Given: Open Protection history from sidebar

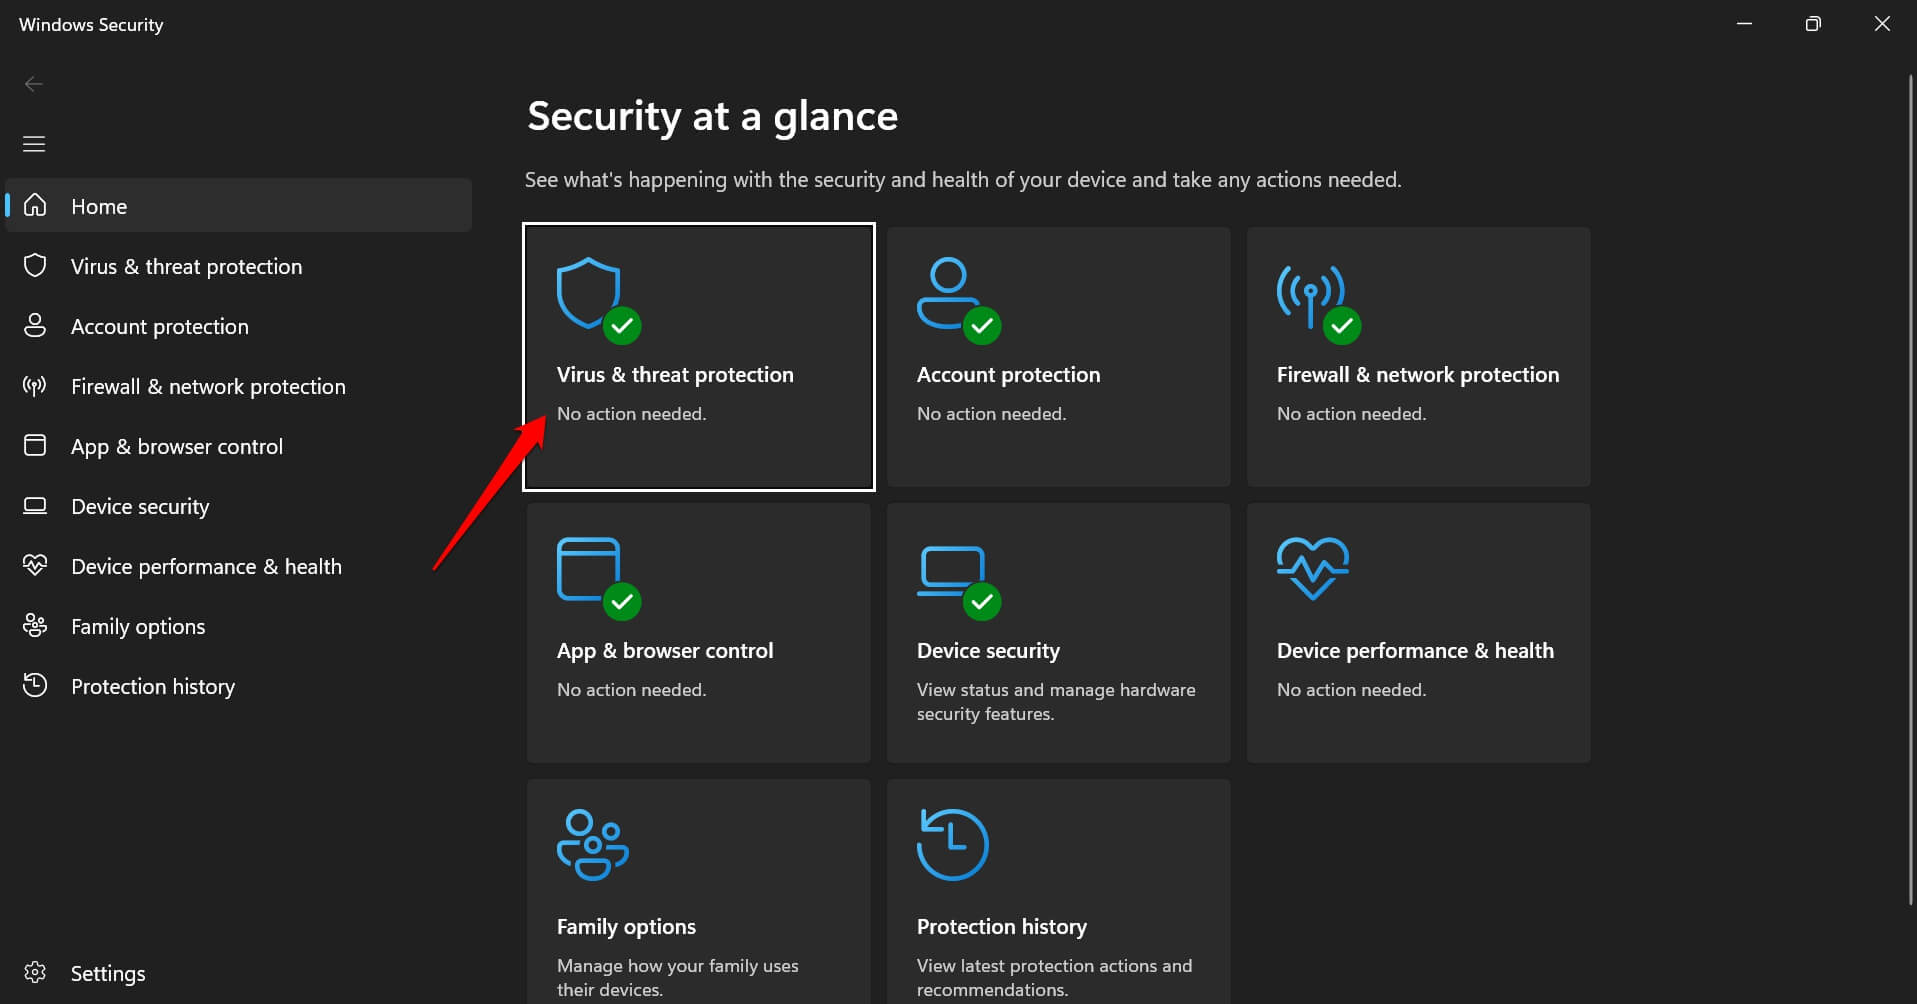Looking at the screenshot, I should 238,686.
